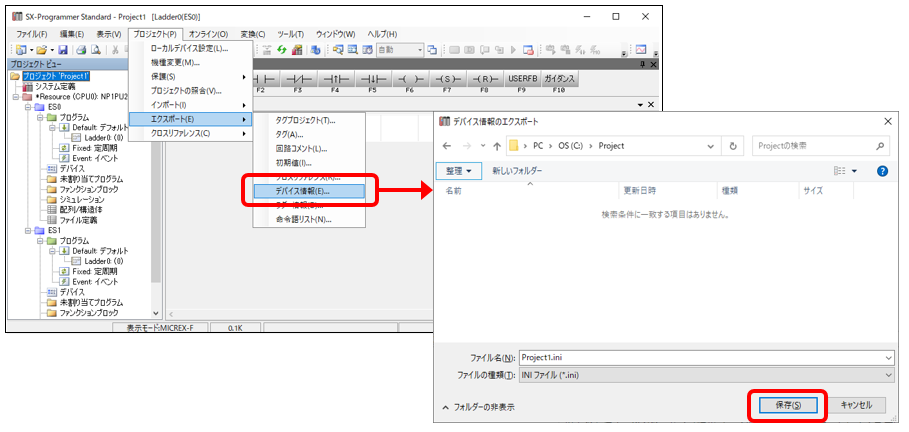
Task: Collapse the ES0 tree node
Action: (26, 106)
